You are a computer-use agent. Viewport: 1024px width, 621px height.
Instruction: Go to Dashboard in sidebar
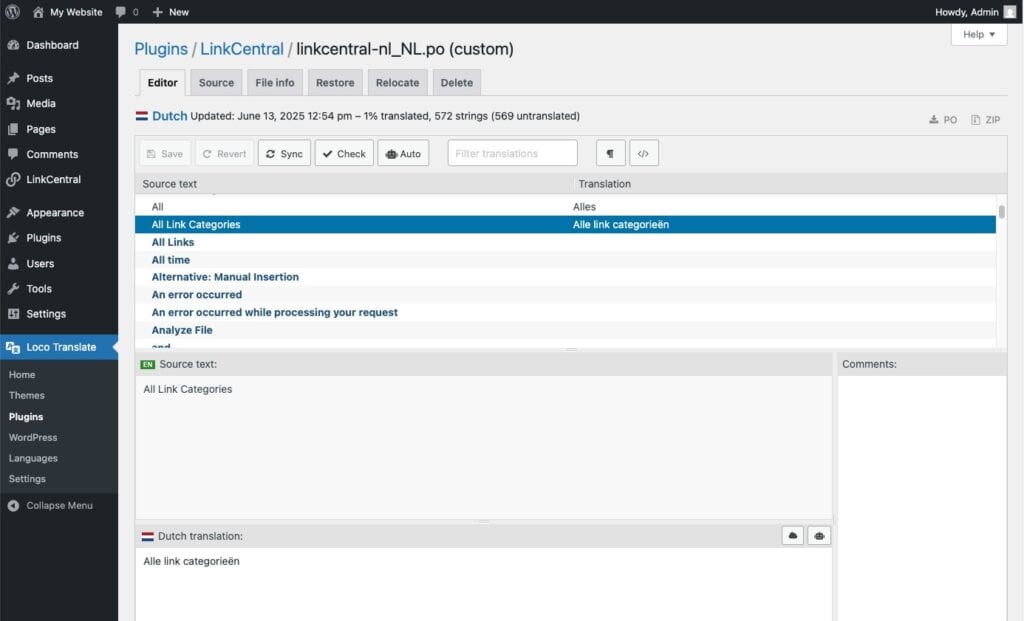coord(59,45)
